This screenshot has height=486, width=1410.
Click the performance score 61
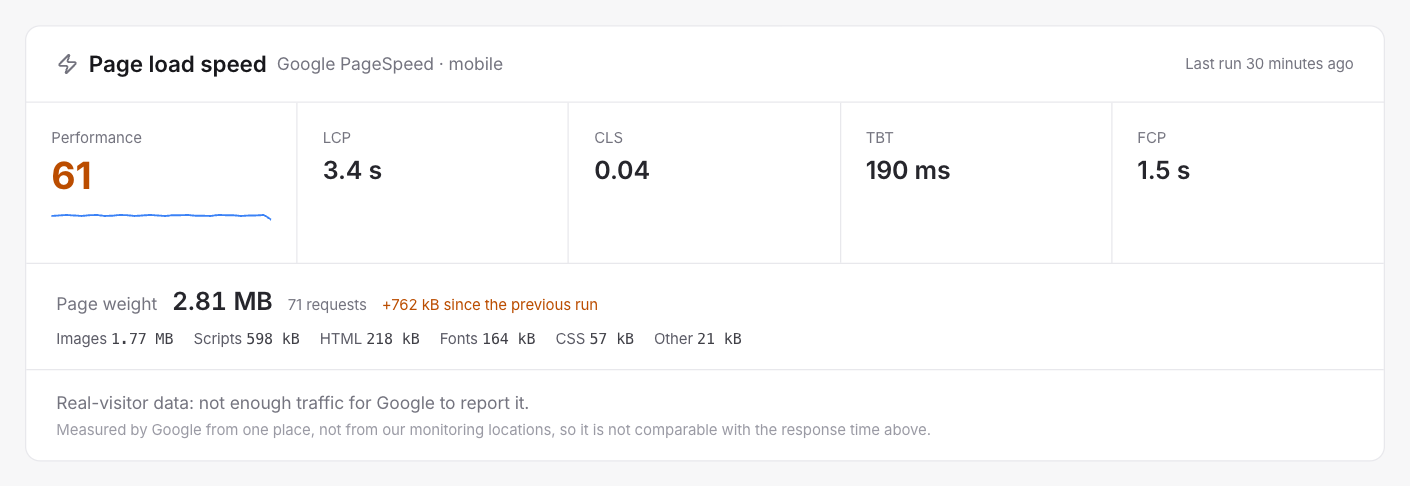pyautogui.click(x=72, y=176)
